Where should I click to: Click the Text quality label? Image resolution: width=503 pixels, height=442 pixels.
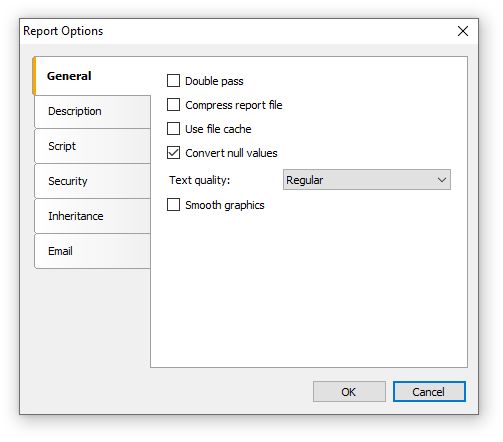pyautogui.click(x=199, y=180)
